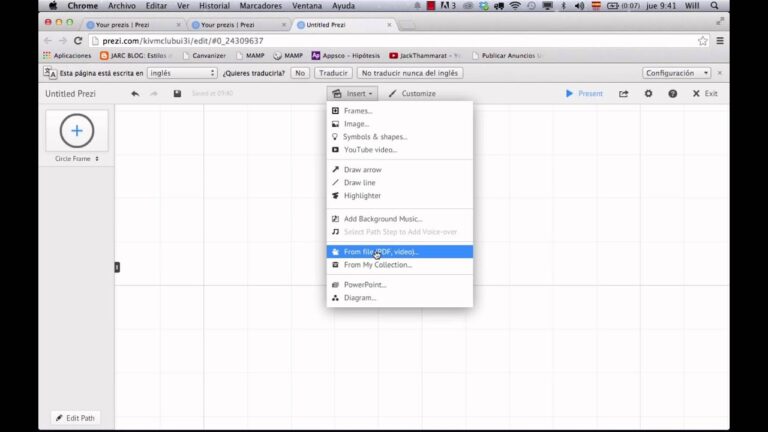Click the browser back arrow
Screen dimensions: 768x432
click(48, 41)
